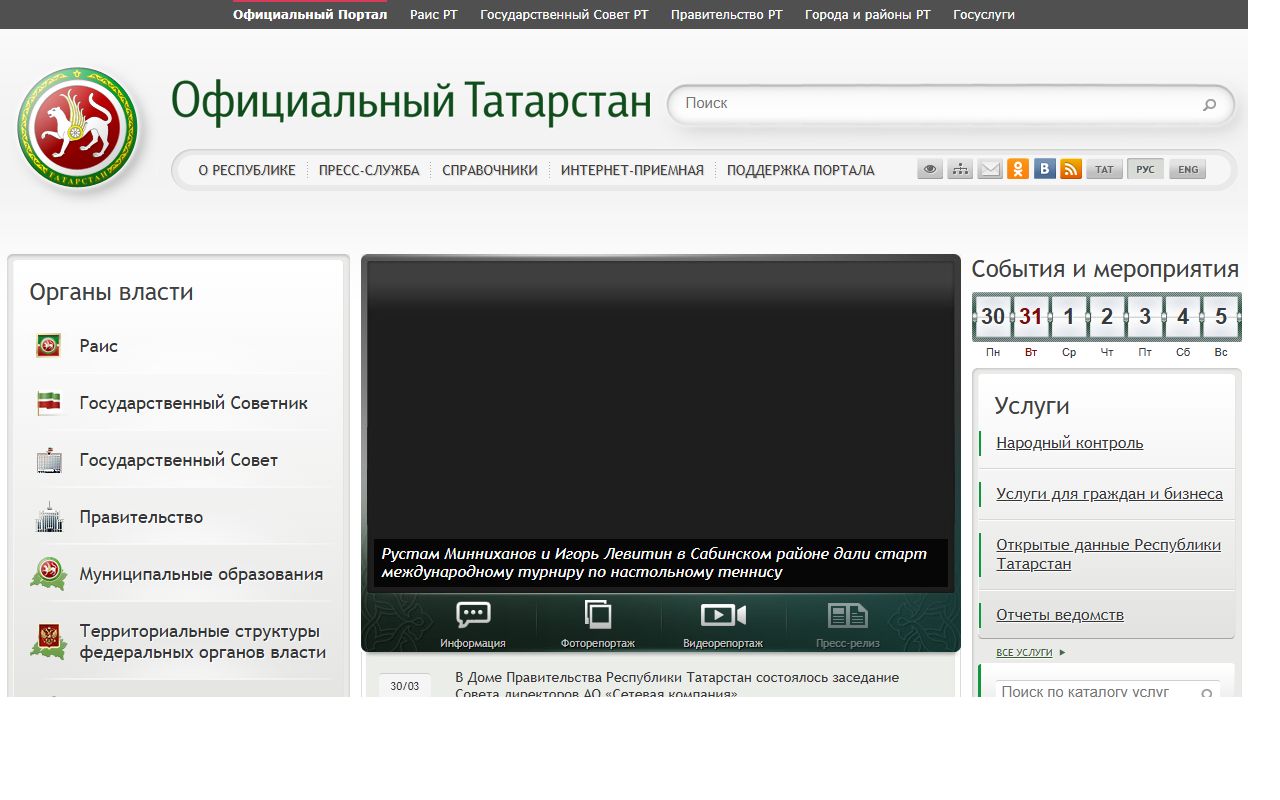Viewport: 1280px width, 800px height.
Task: Switch language to ТАТ
Action: pos(1104,169)
